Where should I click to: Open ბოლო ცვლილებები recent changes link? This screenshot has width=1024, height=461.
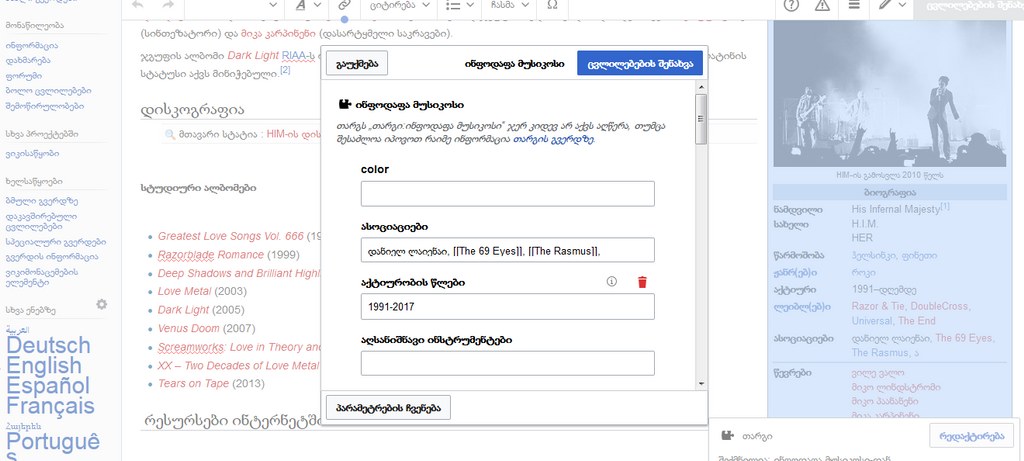(x=48, y=91)
